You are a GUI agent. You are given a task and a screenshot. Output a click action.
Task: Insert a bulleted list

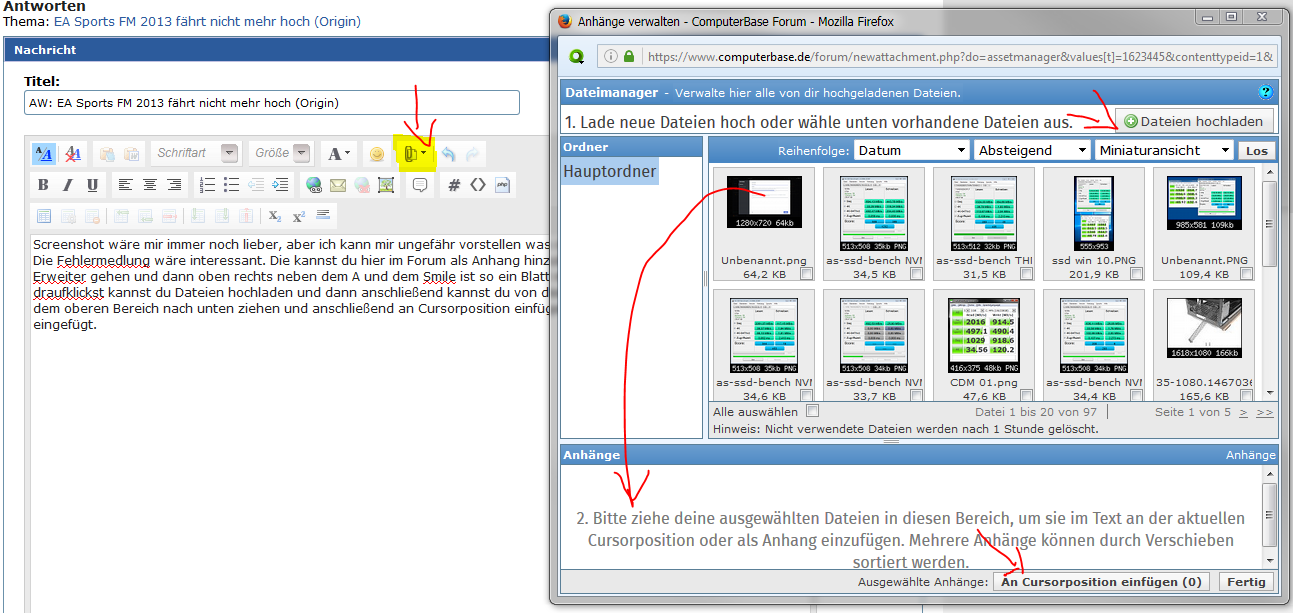232,185
